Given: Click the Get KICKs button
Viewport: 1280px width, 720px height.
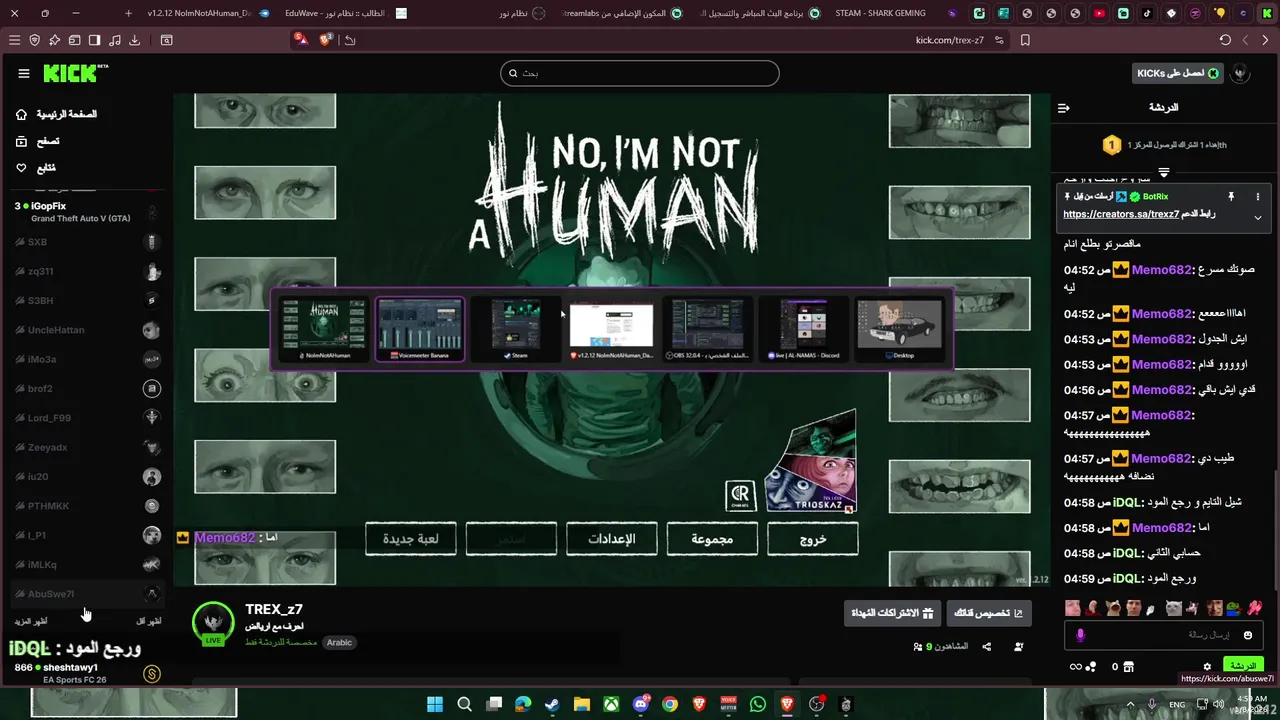Looking at the screenshot, I should 1177,73.
